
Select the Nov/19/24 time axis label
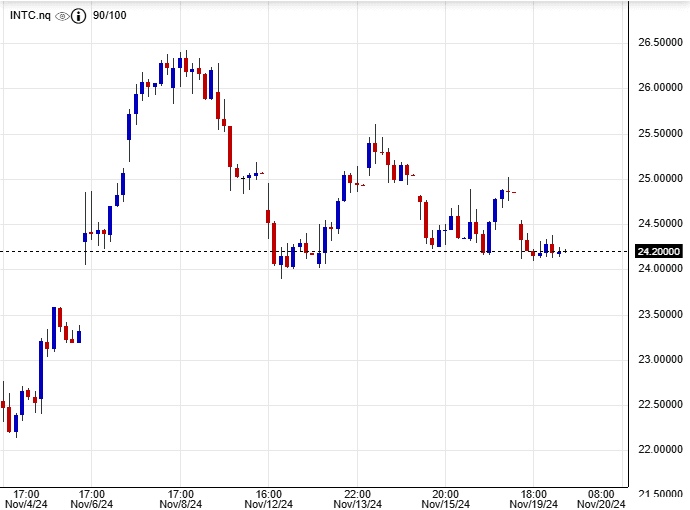534,504
